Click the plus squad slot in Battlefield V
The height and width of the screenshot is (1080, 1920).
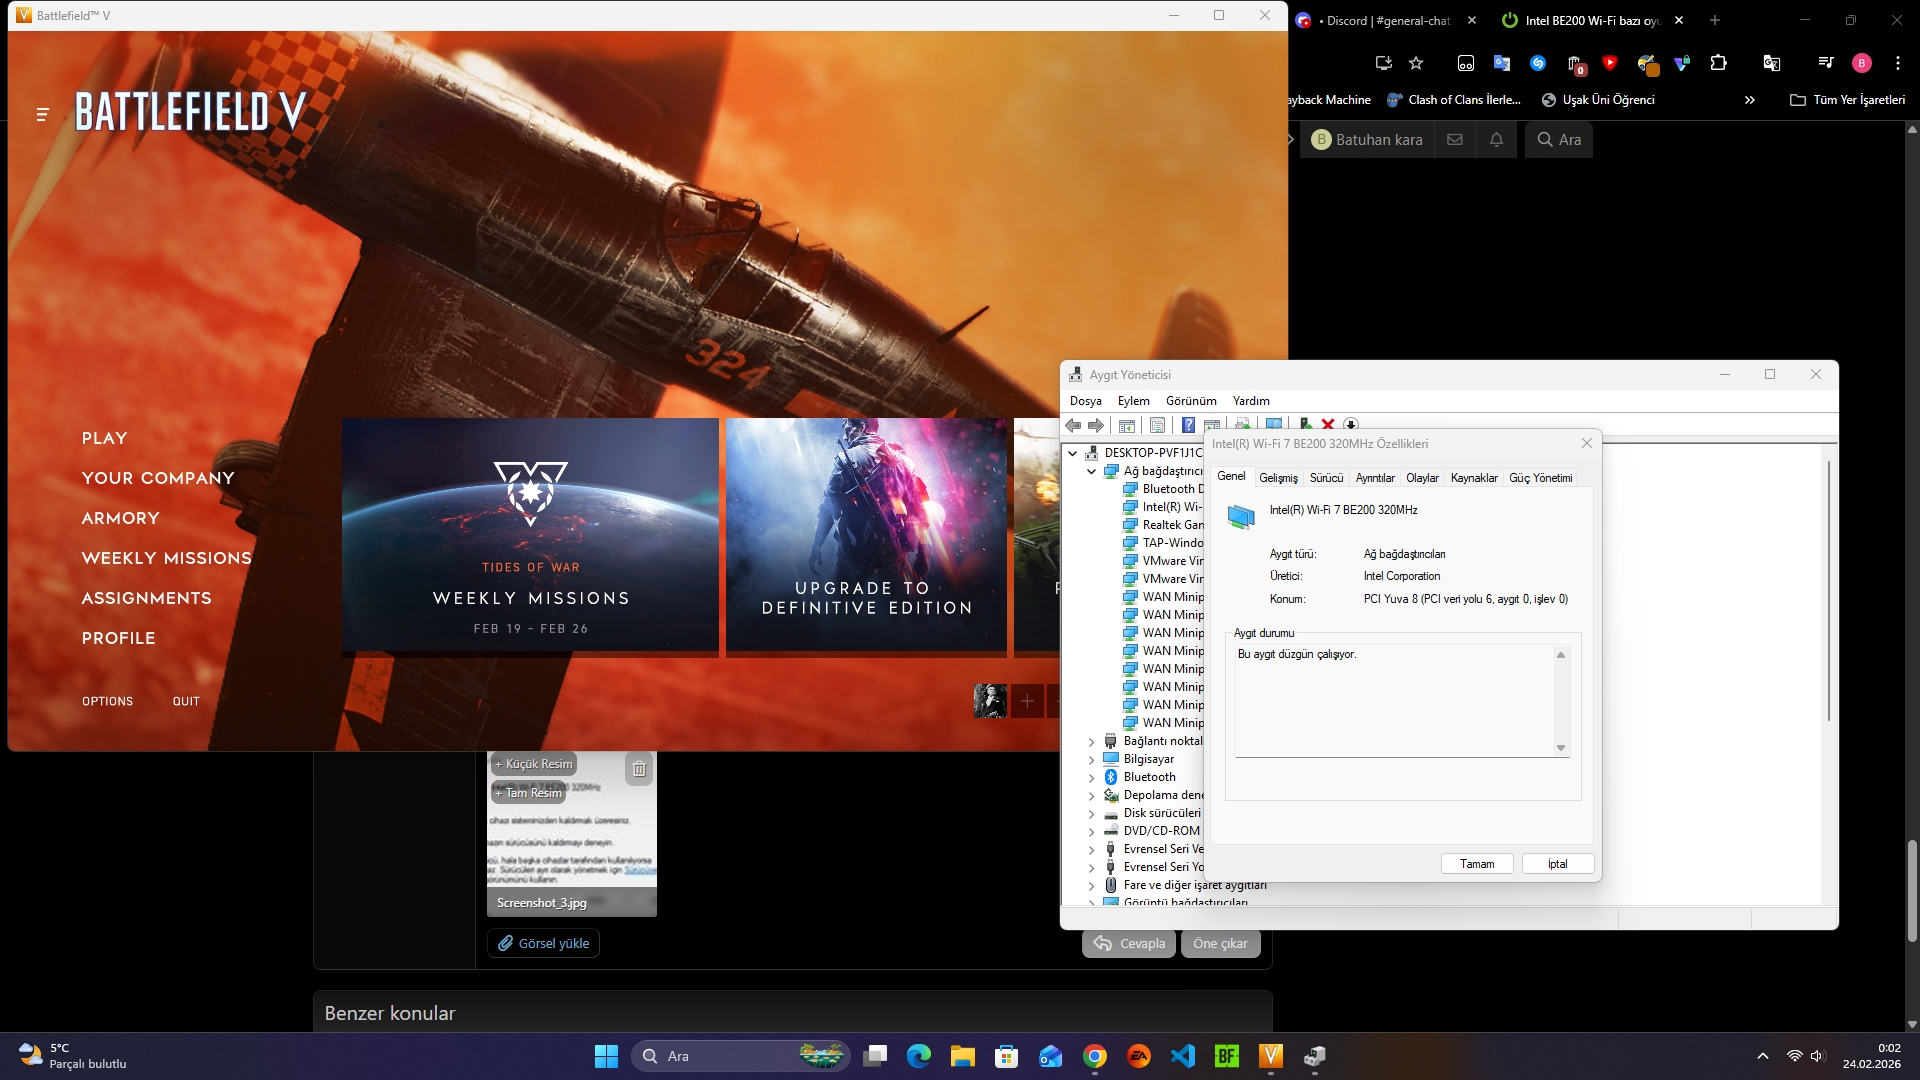pyautogui.click(x=1027, y=701)
